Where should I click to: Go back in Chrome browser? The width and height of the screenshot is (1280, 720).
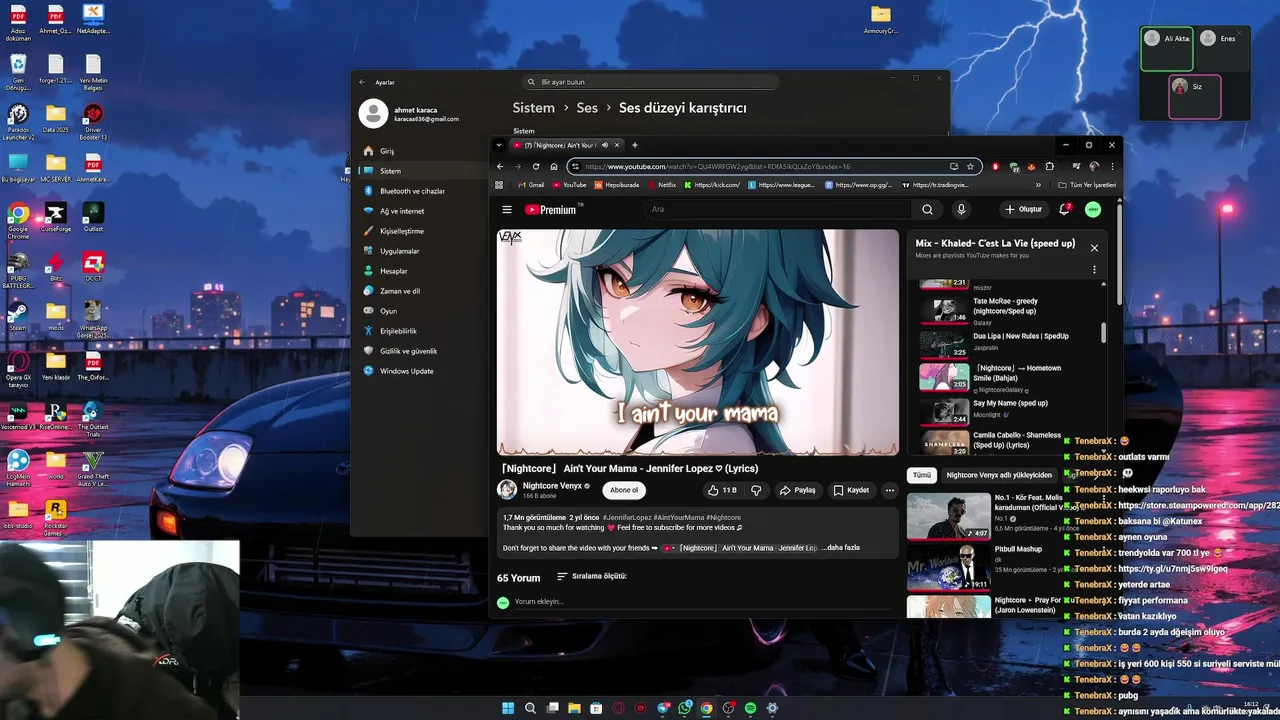pyautogui.click(x=500, y=166)
